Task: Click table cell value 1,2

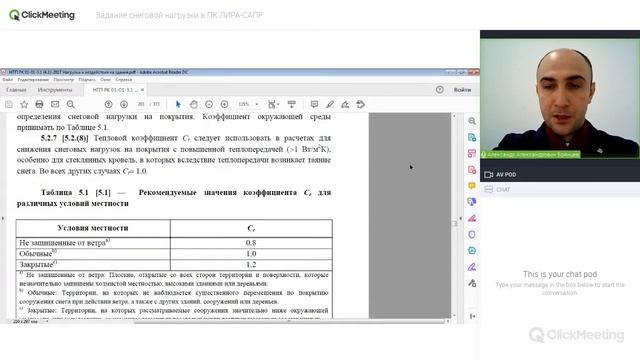Action: pyautogui.click(x=251, y=264)
